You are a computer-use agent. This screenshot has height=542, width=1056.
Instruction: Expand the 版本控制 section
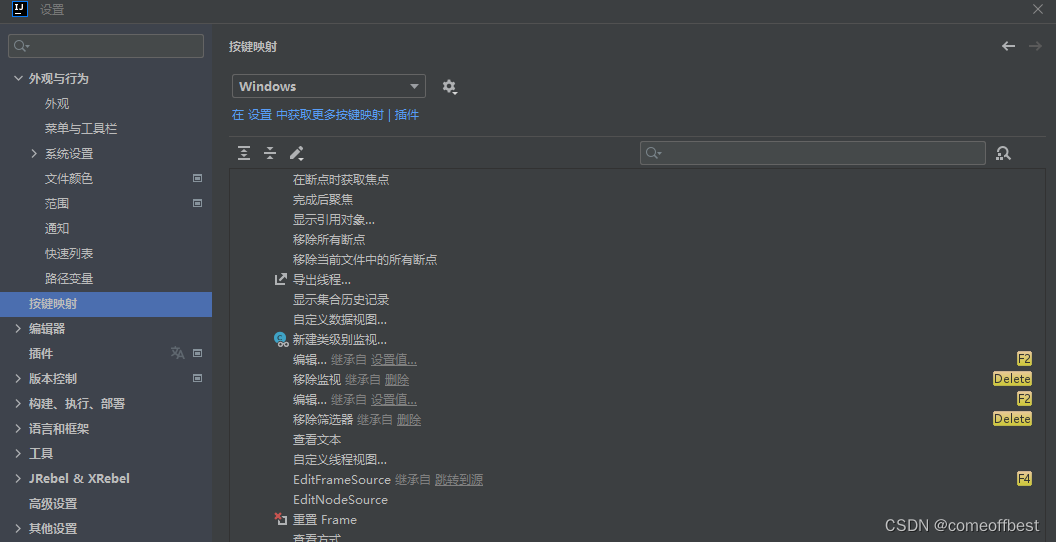(x=18, y=378)
